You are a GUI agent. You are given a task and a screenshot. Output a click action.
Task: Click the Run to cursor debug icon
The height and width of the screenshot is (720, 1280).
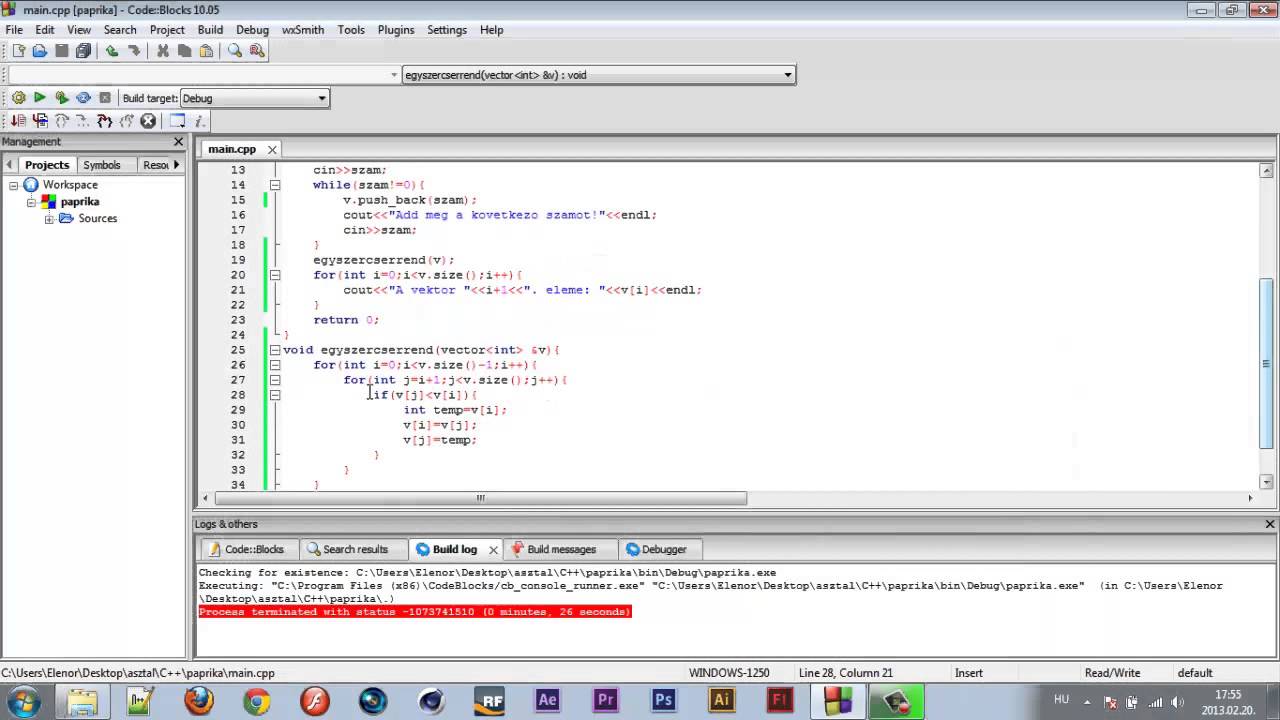40,121
